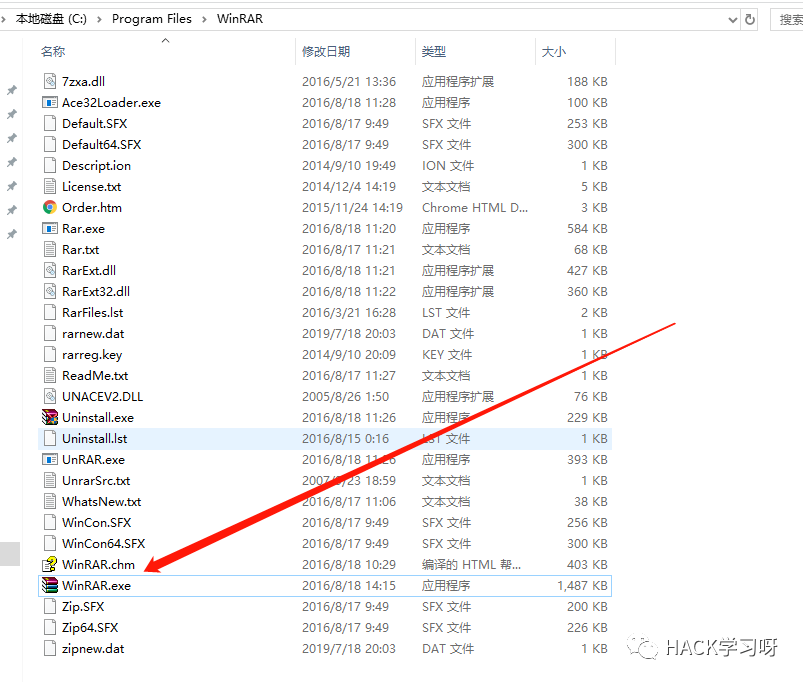
Task: Click the file name zipnew.dat
Action: pyautogui.click(x=93, y=648)
